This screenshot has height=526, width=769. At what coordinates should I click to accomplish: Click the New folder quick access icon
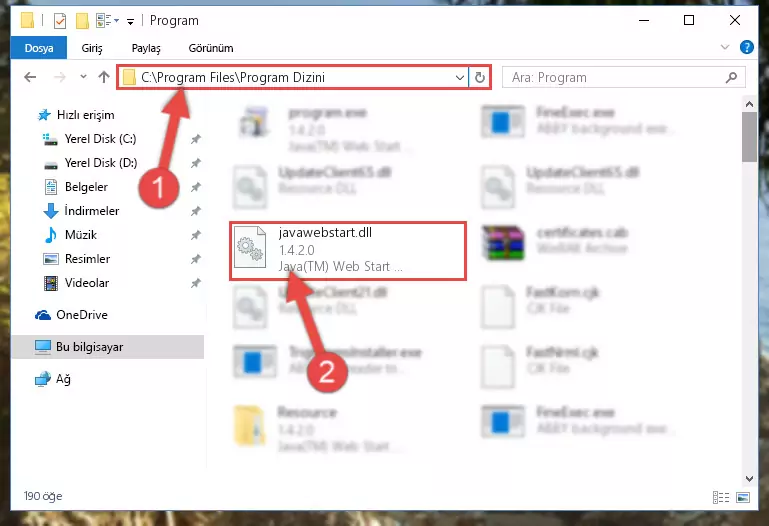[x=82, y=21]
